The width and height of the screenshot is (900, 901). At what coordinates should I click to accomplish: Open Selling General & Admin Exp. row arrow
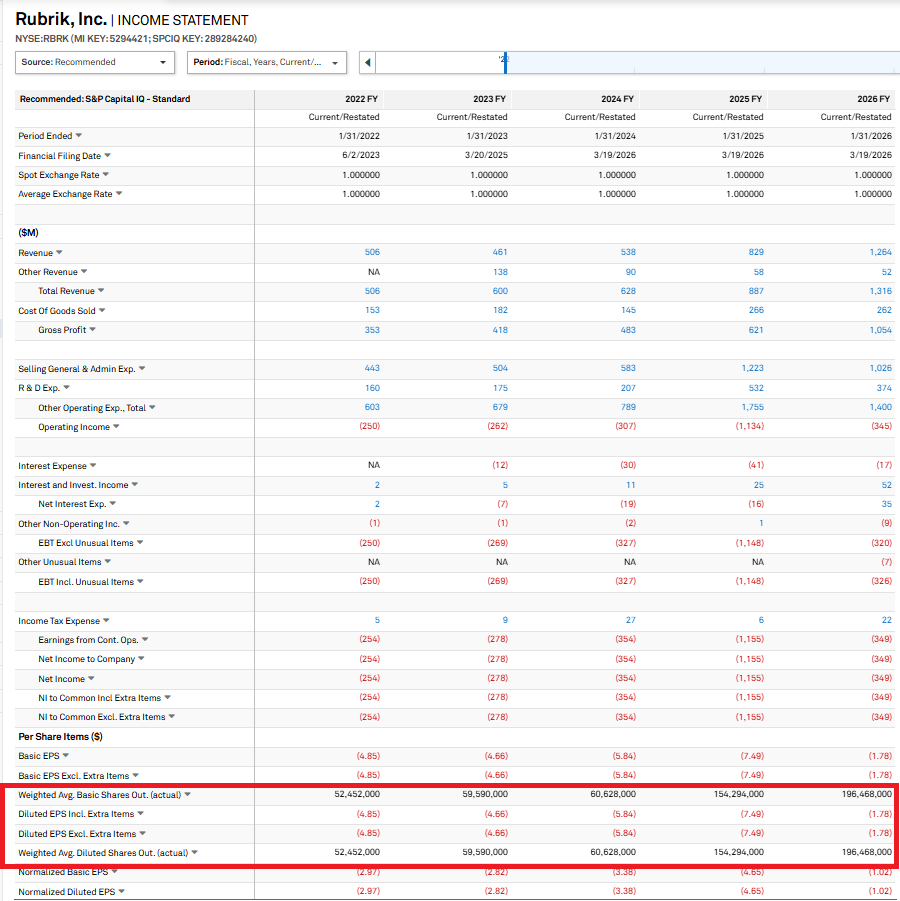coord(142,368)
